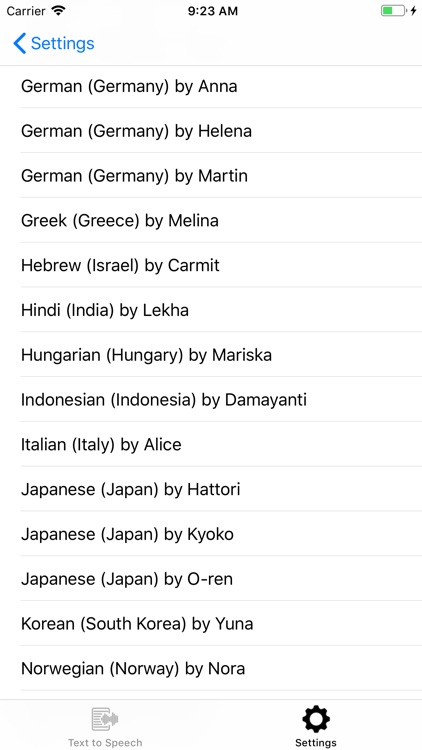The height and width of the screenshot is (750, 422).
Task: Tap the Wi-Fi status icon
Action: tap(58, 11)
